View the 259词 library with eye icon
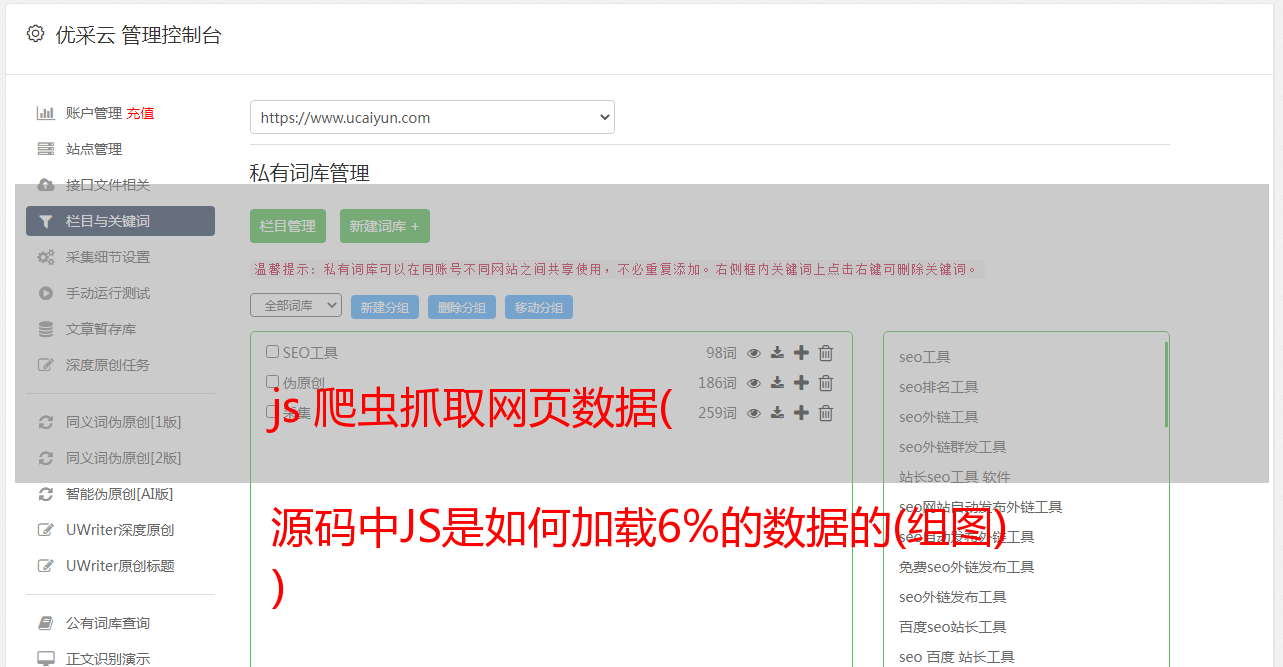 tap(754, 413)
